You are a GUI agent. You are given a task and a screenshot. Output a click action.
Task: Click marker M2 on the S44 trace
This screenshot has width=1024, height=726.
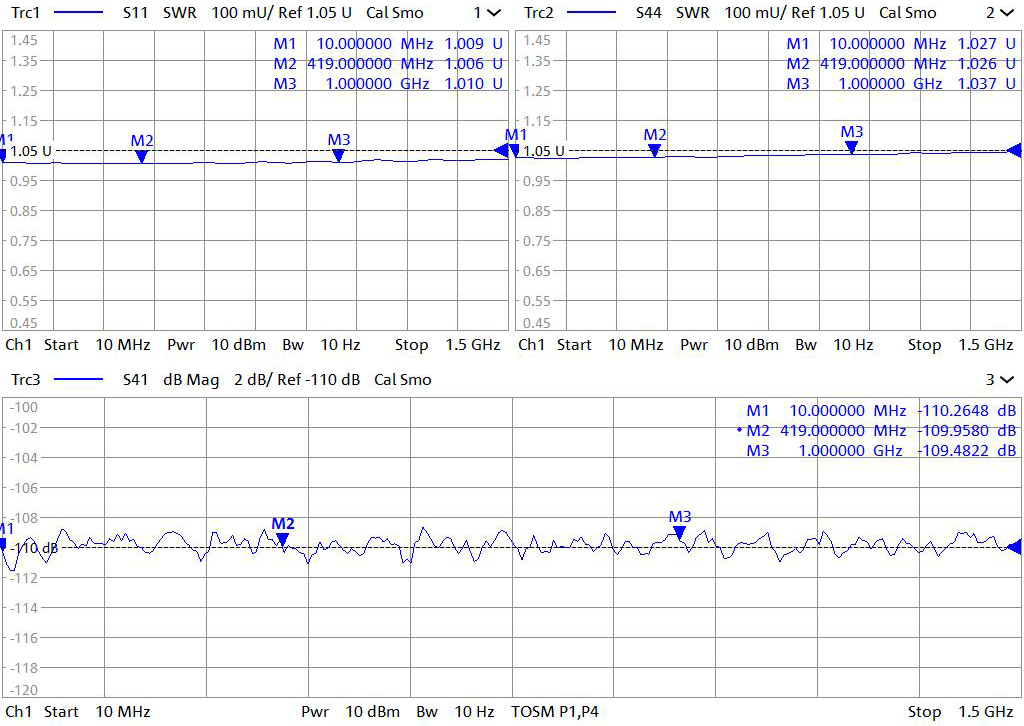(654, 149)
